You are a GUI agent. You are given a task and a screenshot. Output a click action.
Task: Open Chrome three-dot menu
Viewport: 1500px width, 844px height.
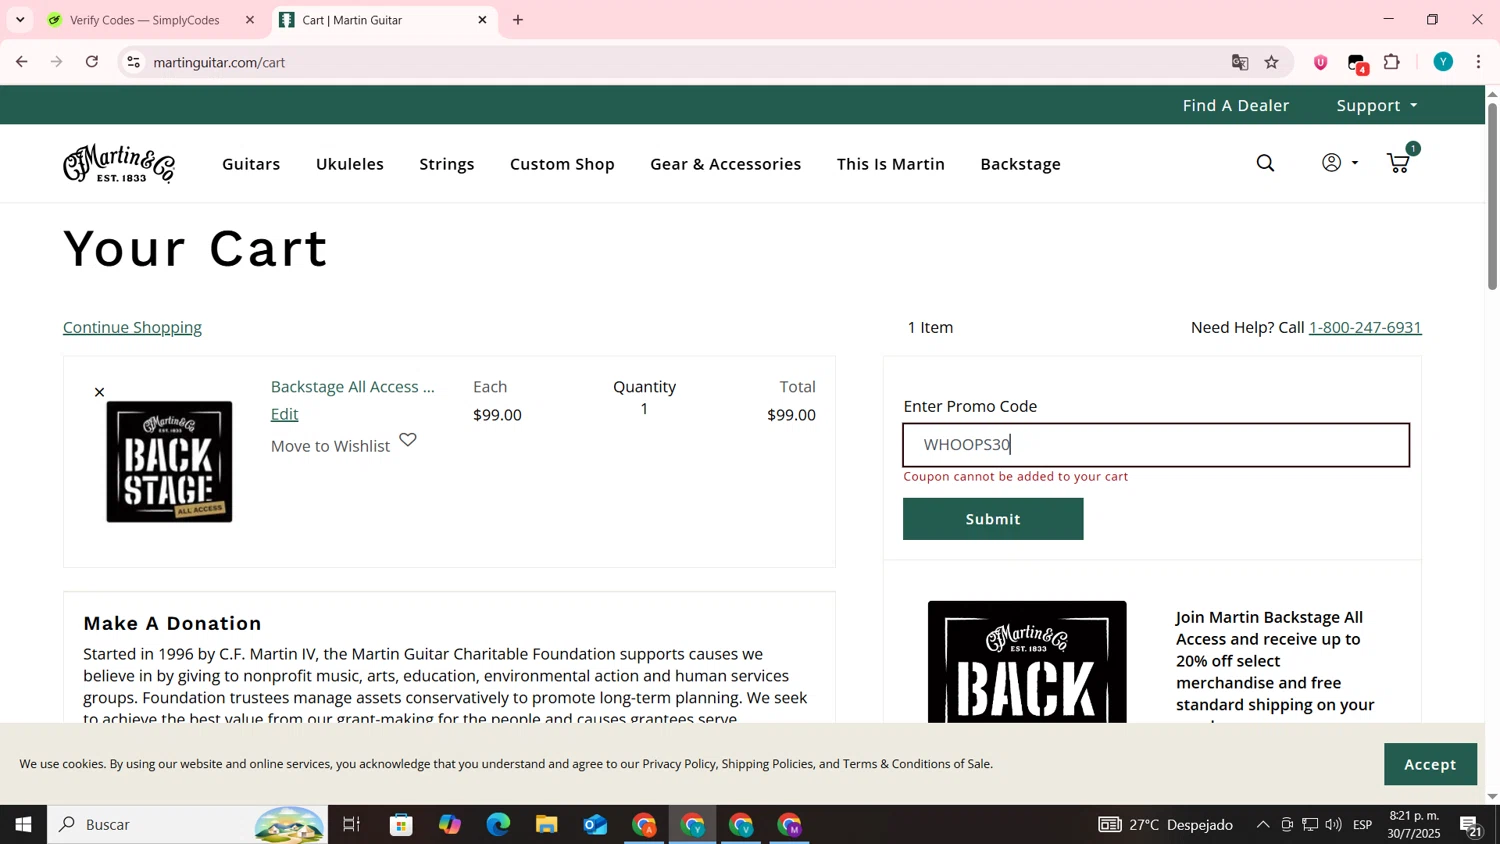click(1478, 62)
